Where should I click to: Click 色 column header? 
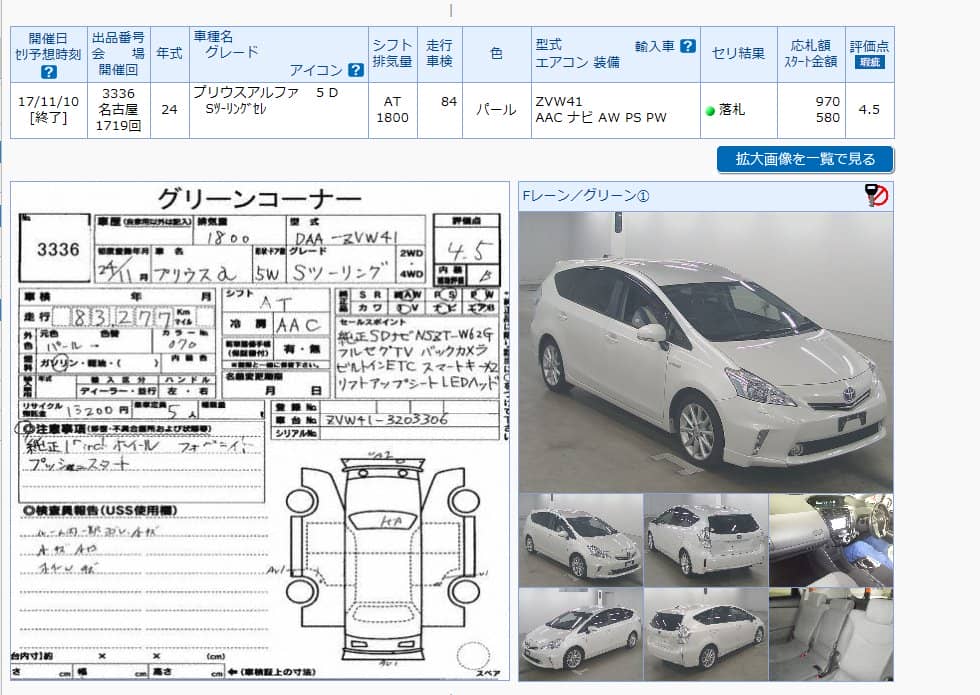click(x=496, y=54)
